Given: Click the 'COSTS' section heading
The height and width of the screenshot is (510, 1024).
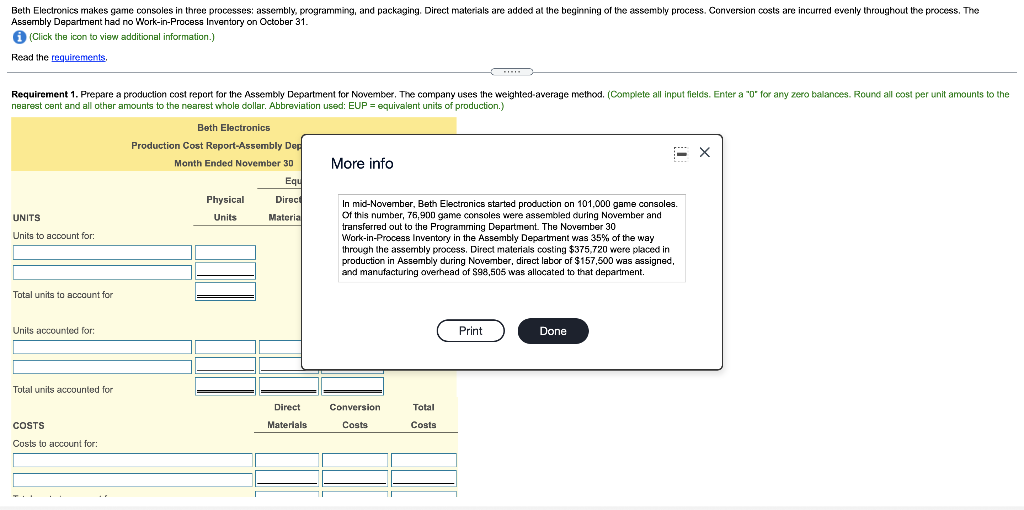Looking at the screenshot, I should (29, 425).
